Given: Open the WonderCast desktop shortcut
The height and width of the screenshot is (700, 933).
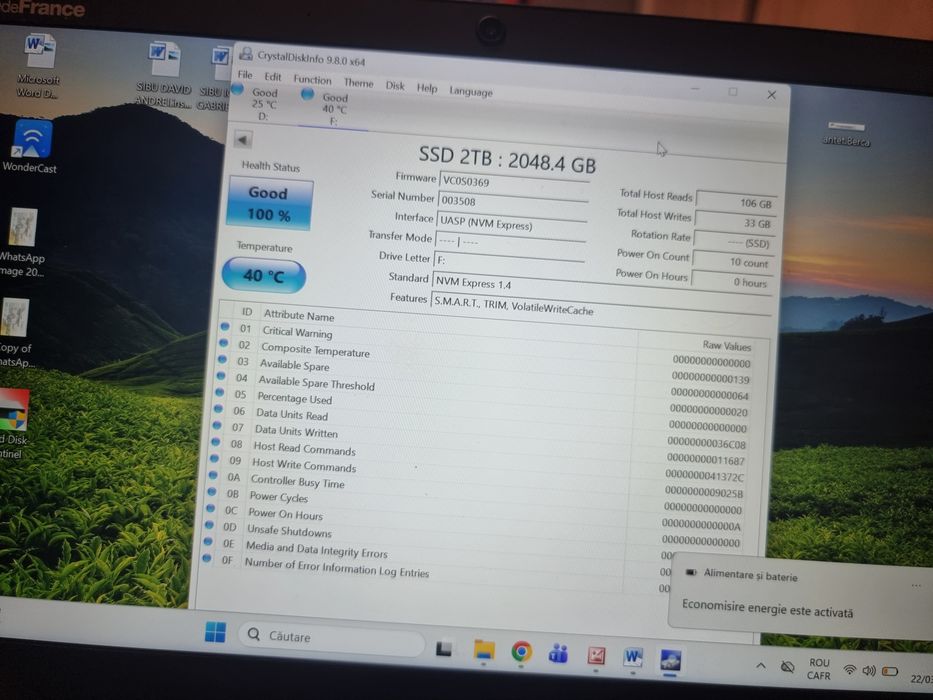Looking at the screenshot, I should click(32, 146).
